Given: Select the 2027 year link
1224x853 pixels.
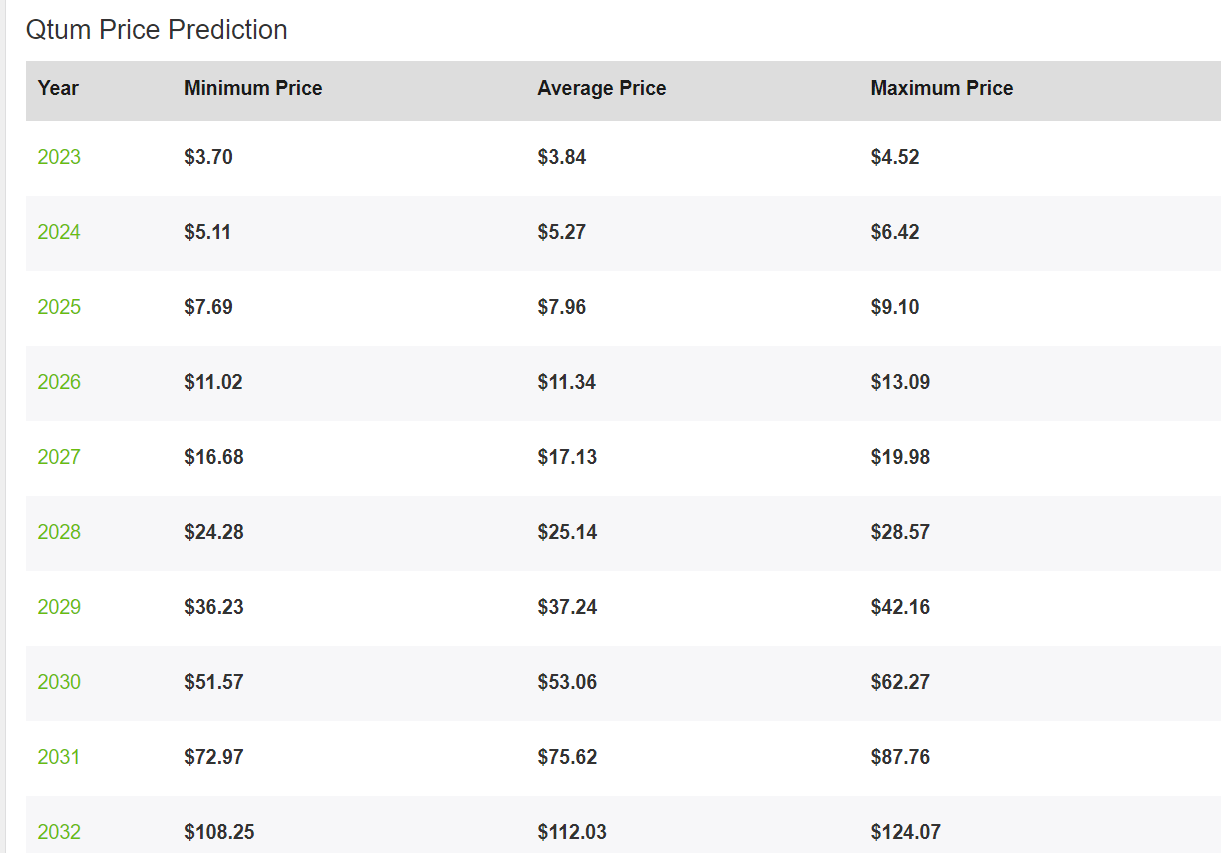Looking at the screenshot, I should 59,457.
